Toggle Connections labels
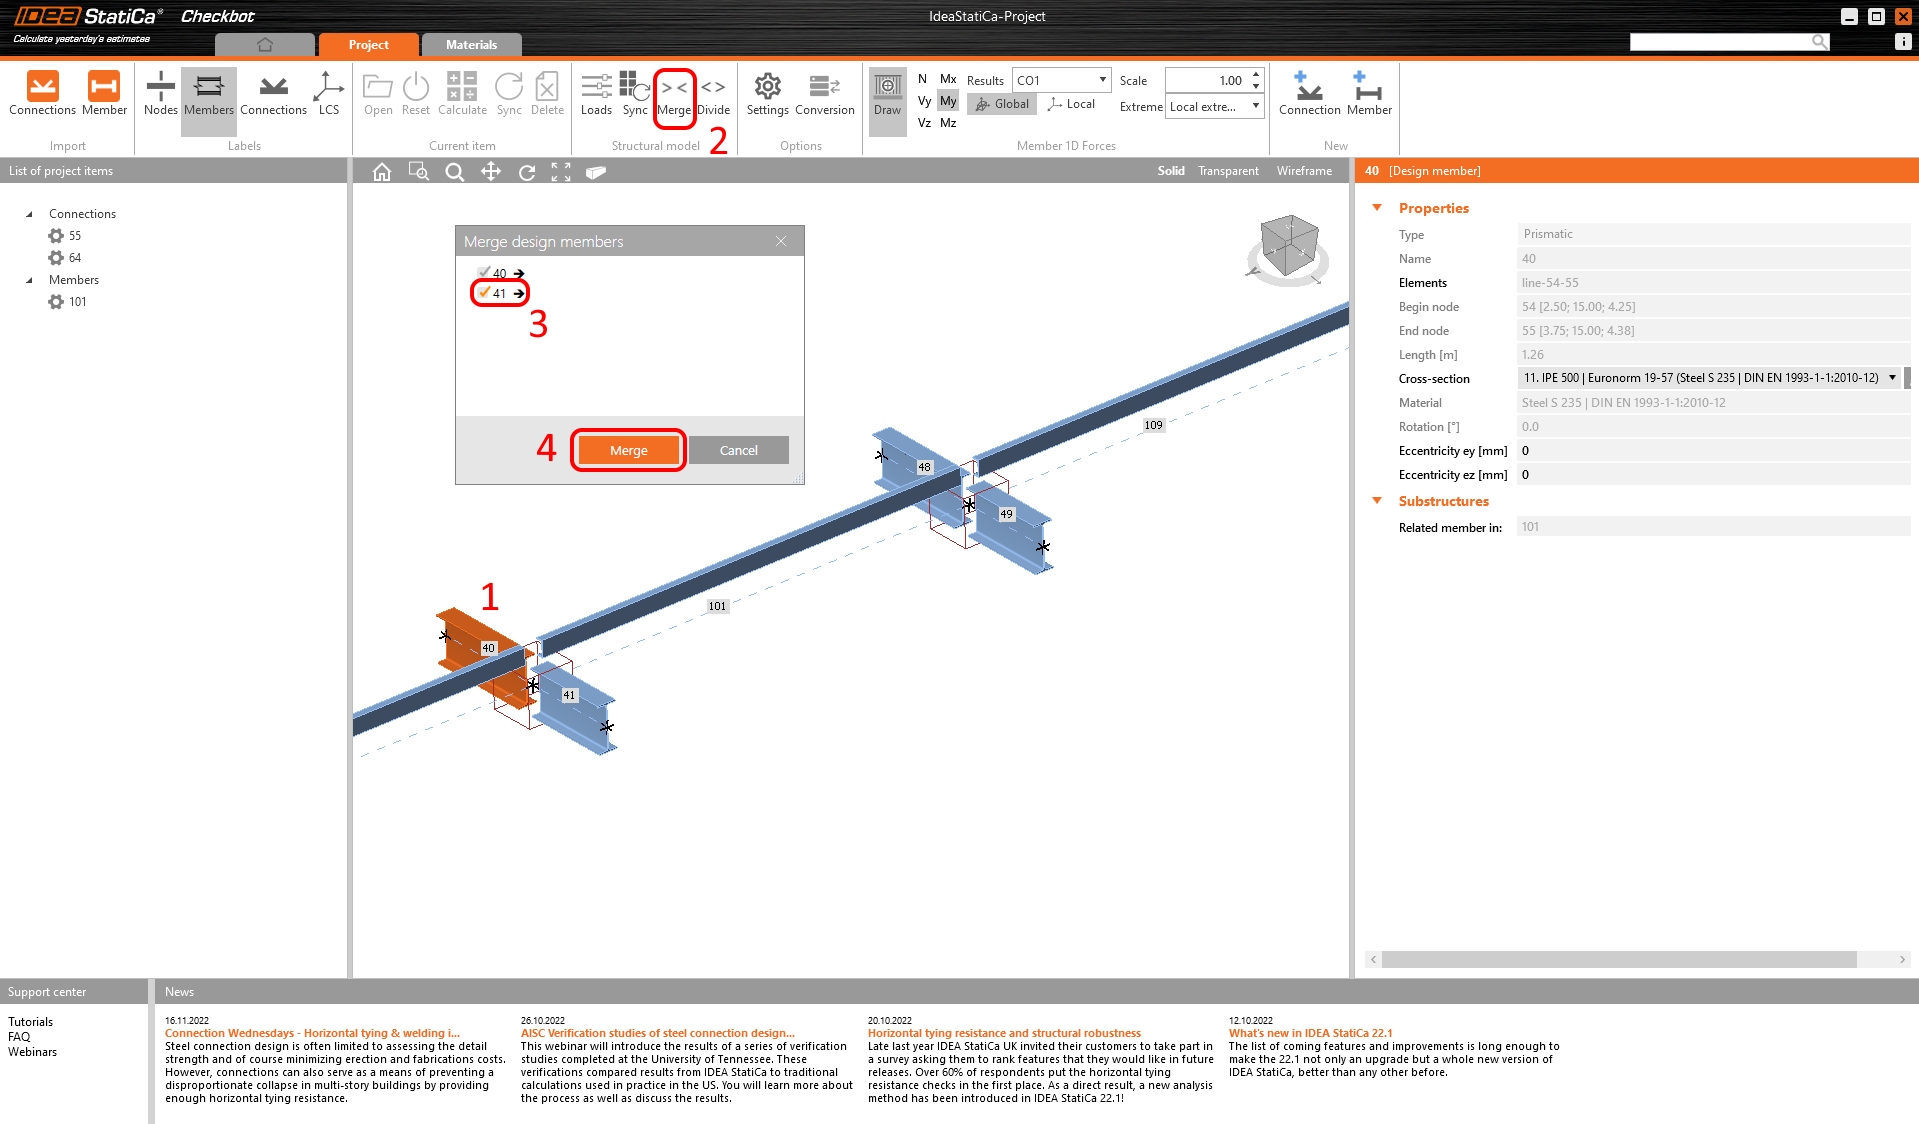 click(273, 93)
